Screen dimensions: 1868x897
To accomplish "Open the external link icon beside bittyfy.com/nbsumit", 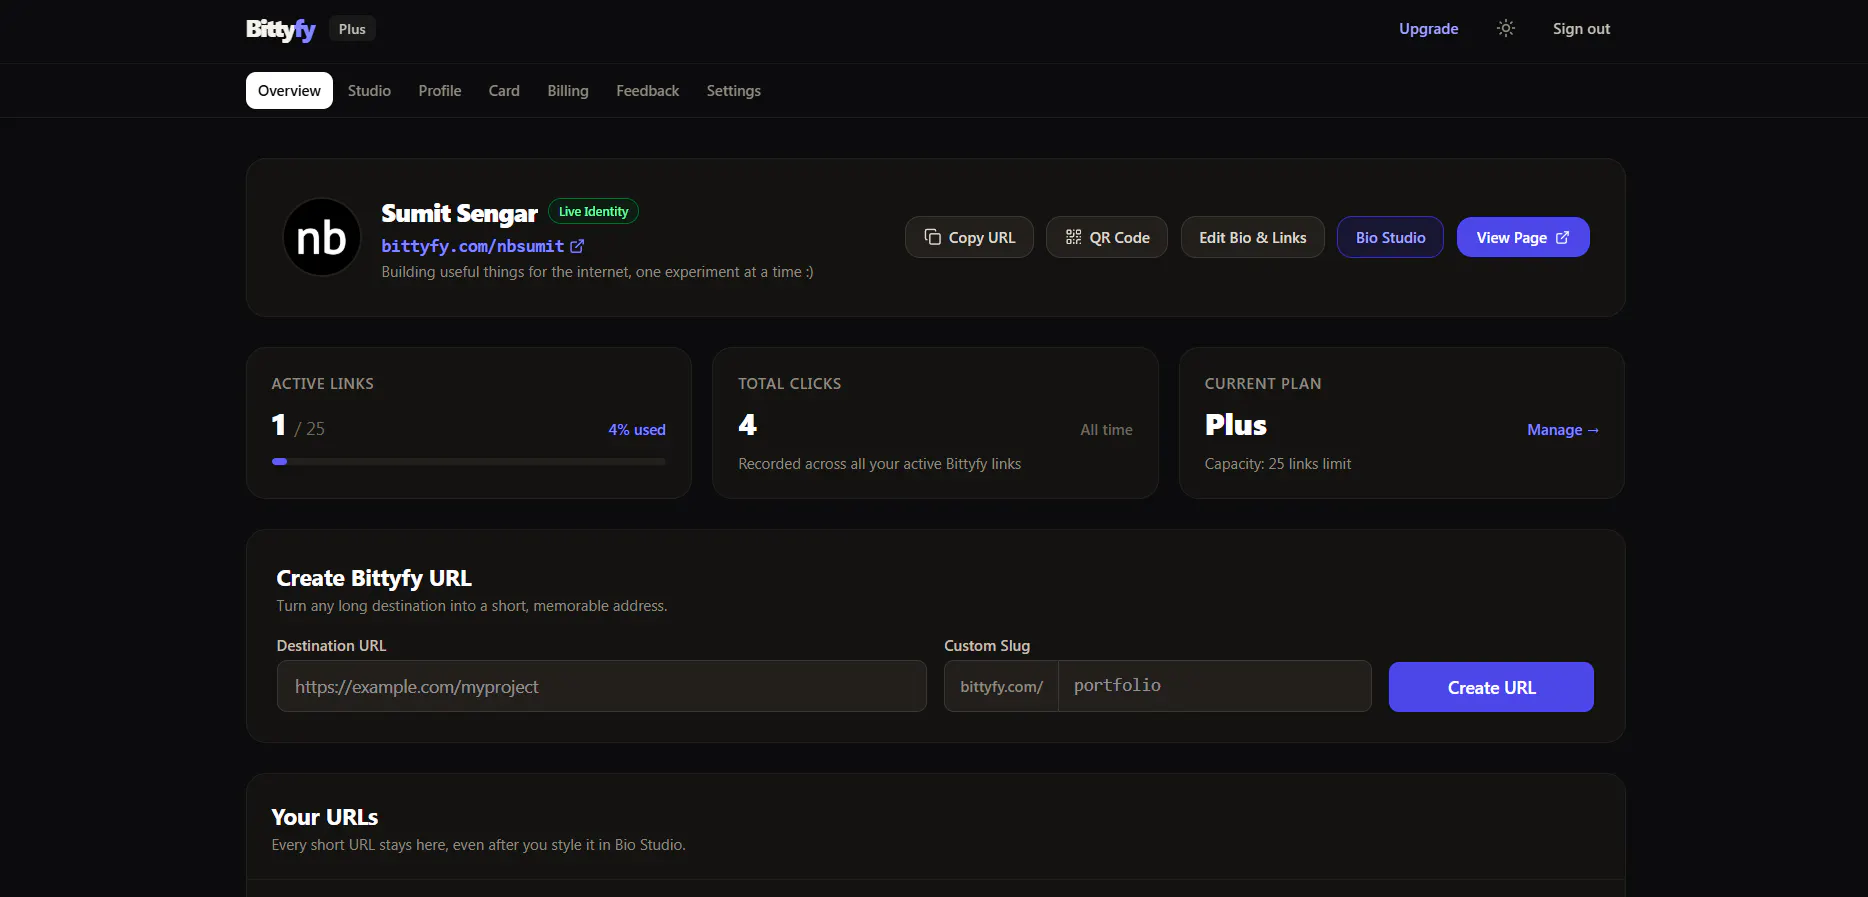I will pyautogui.click(x=577, y=246).
